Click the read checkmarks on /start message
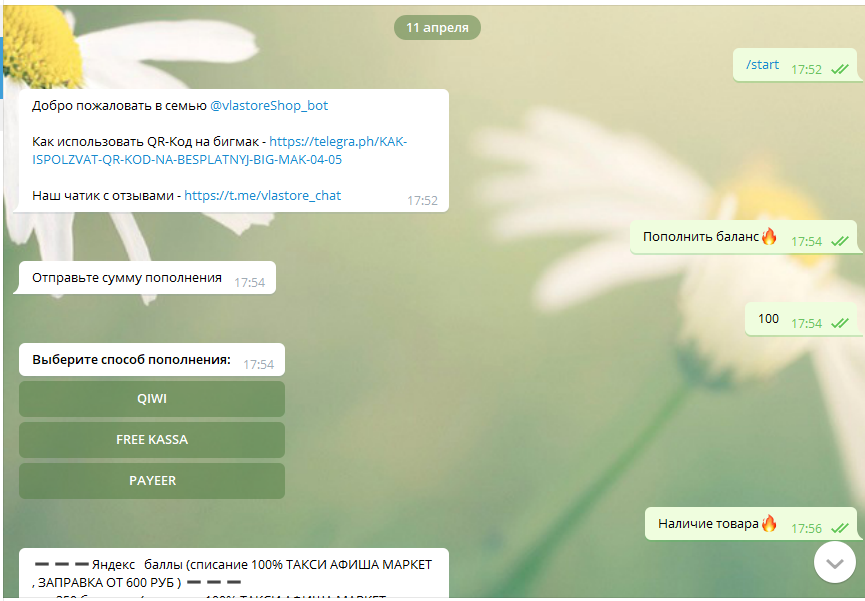This screenshot has width=865, height=601. click(840, 70)
